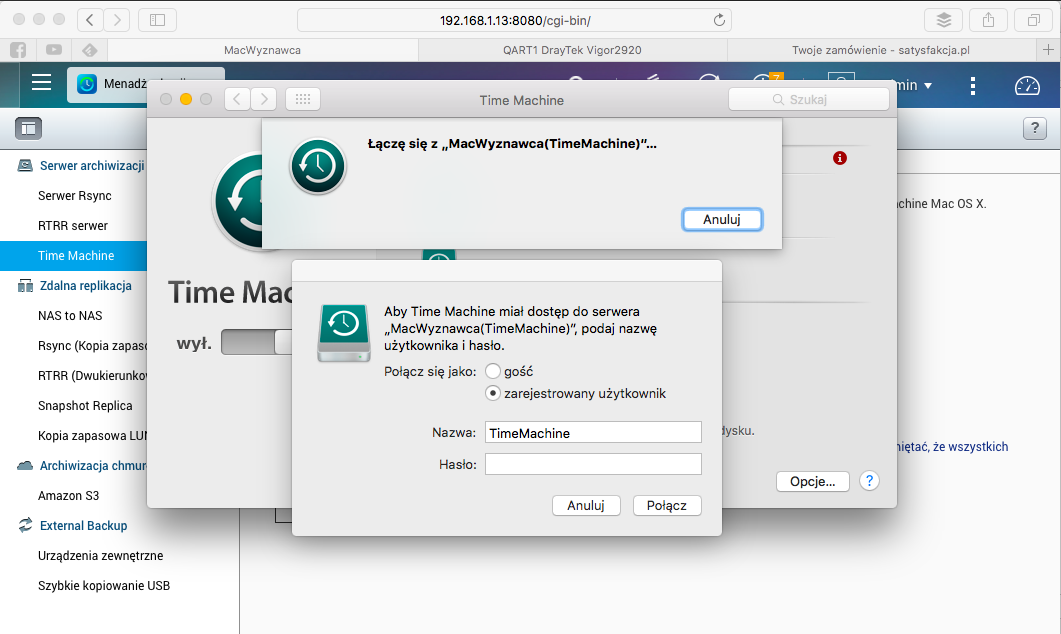
Task: Click the Serwer archiwizacji section icon
Action: [25, 166]
